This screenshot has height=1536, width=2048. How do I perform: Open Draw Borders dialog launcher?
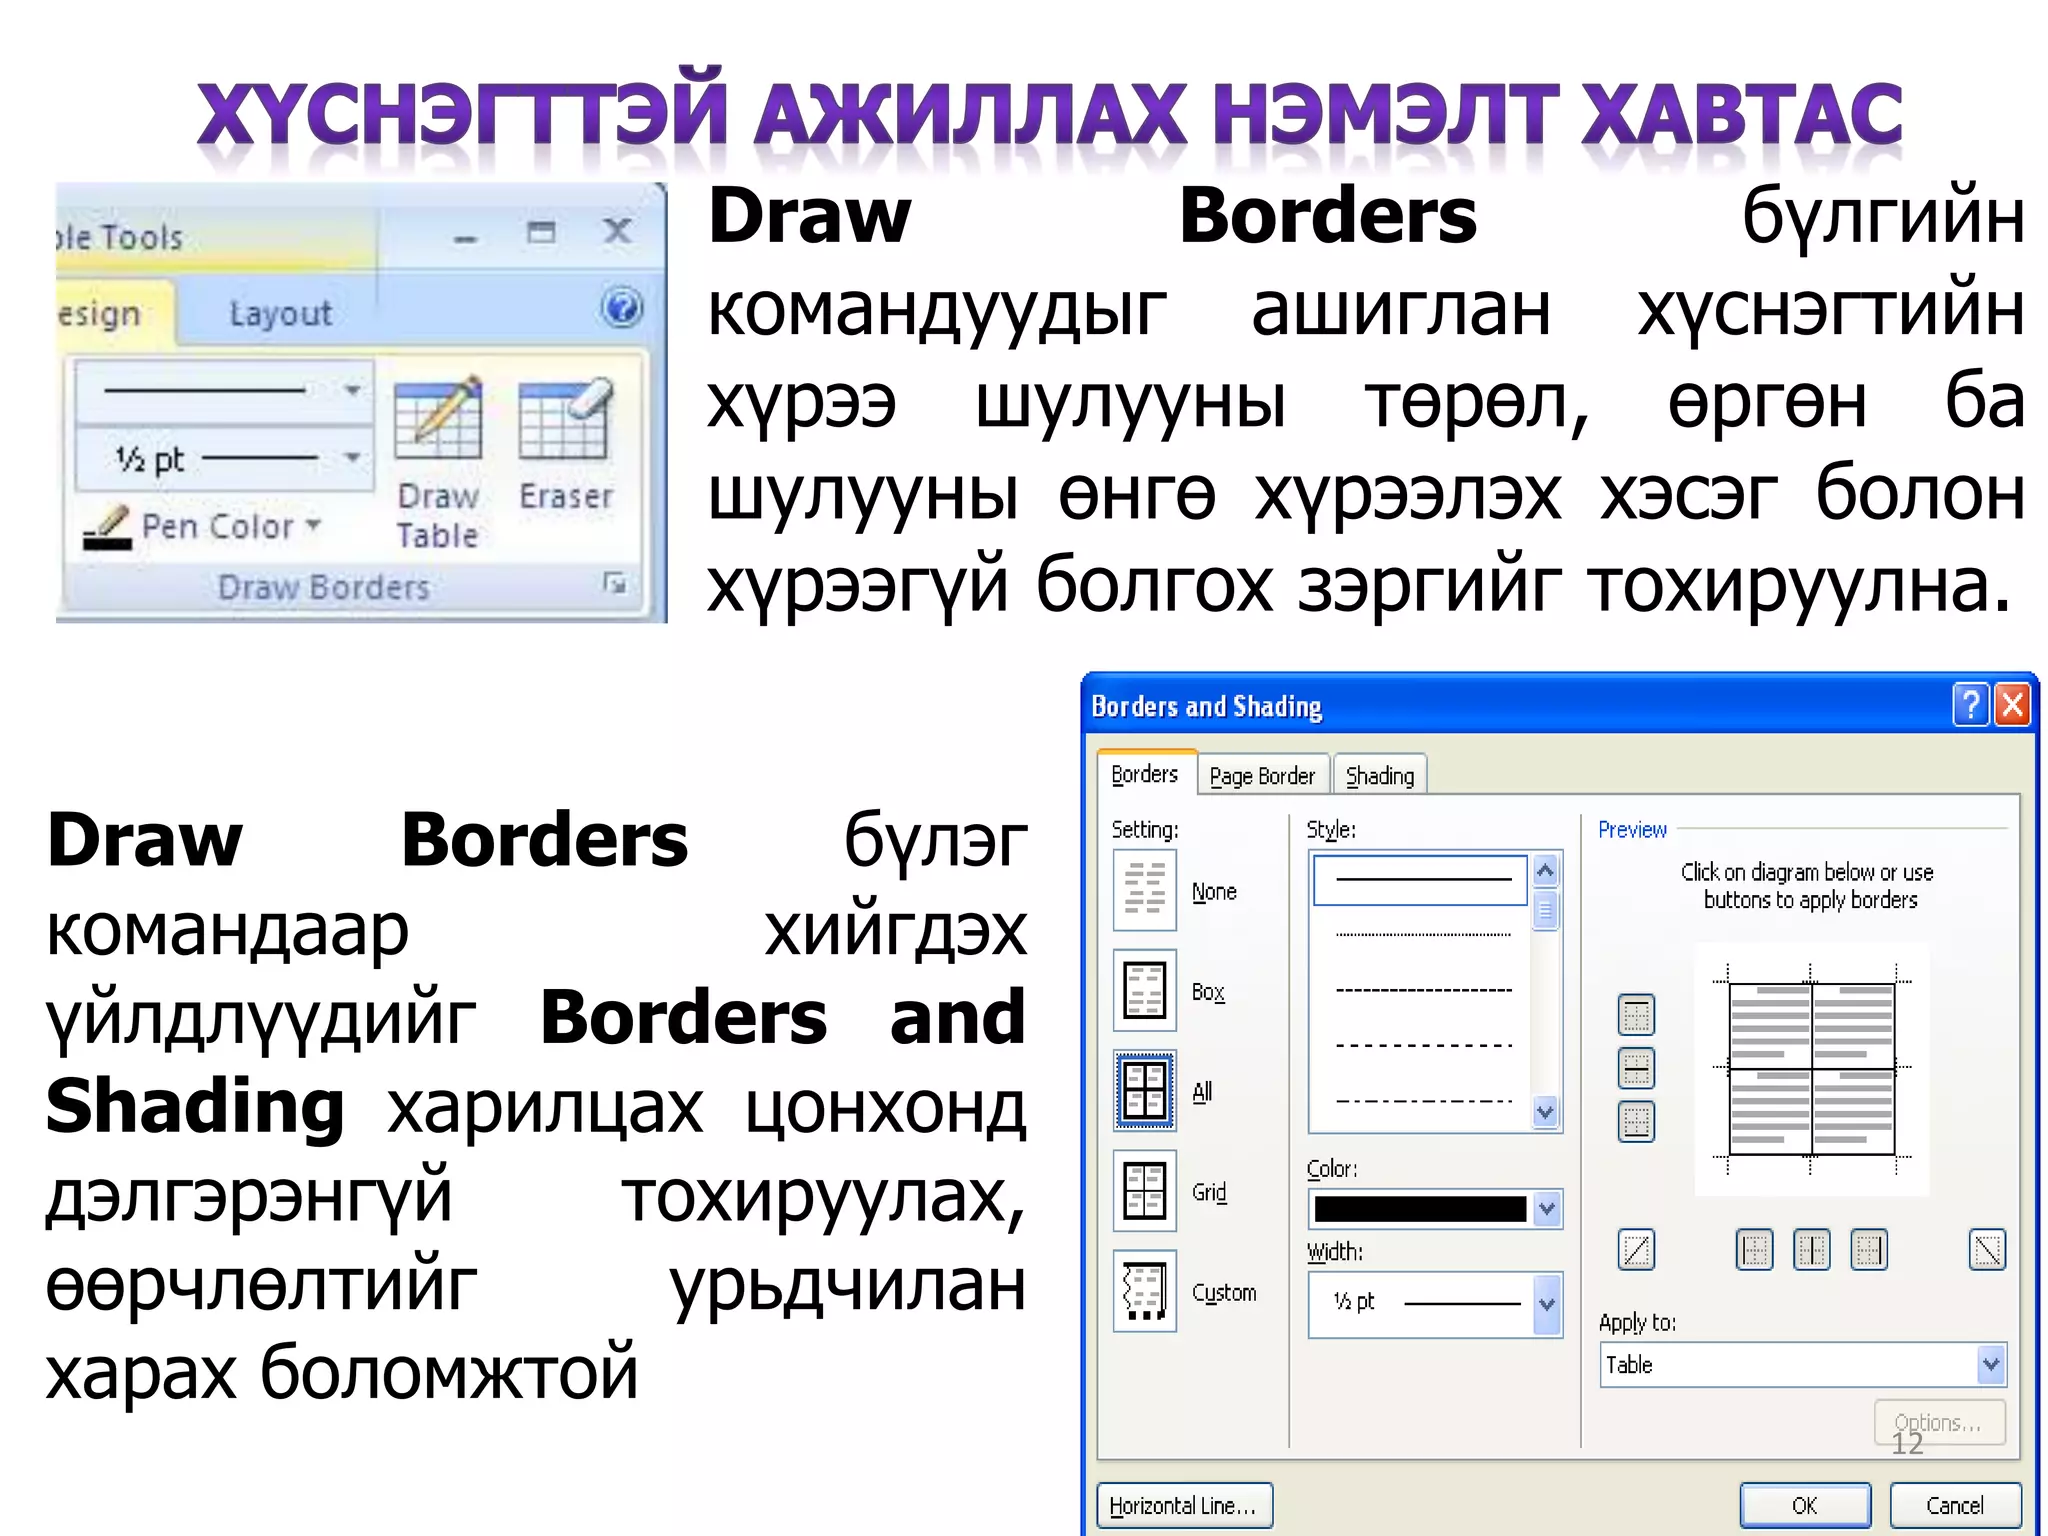(x=615, y=583)
